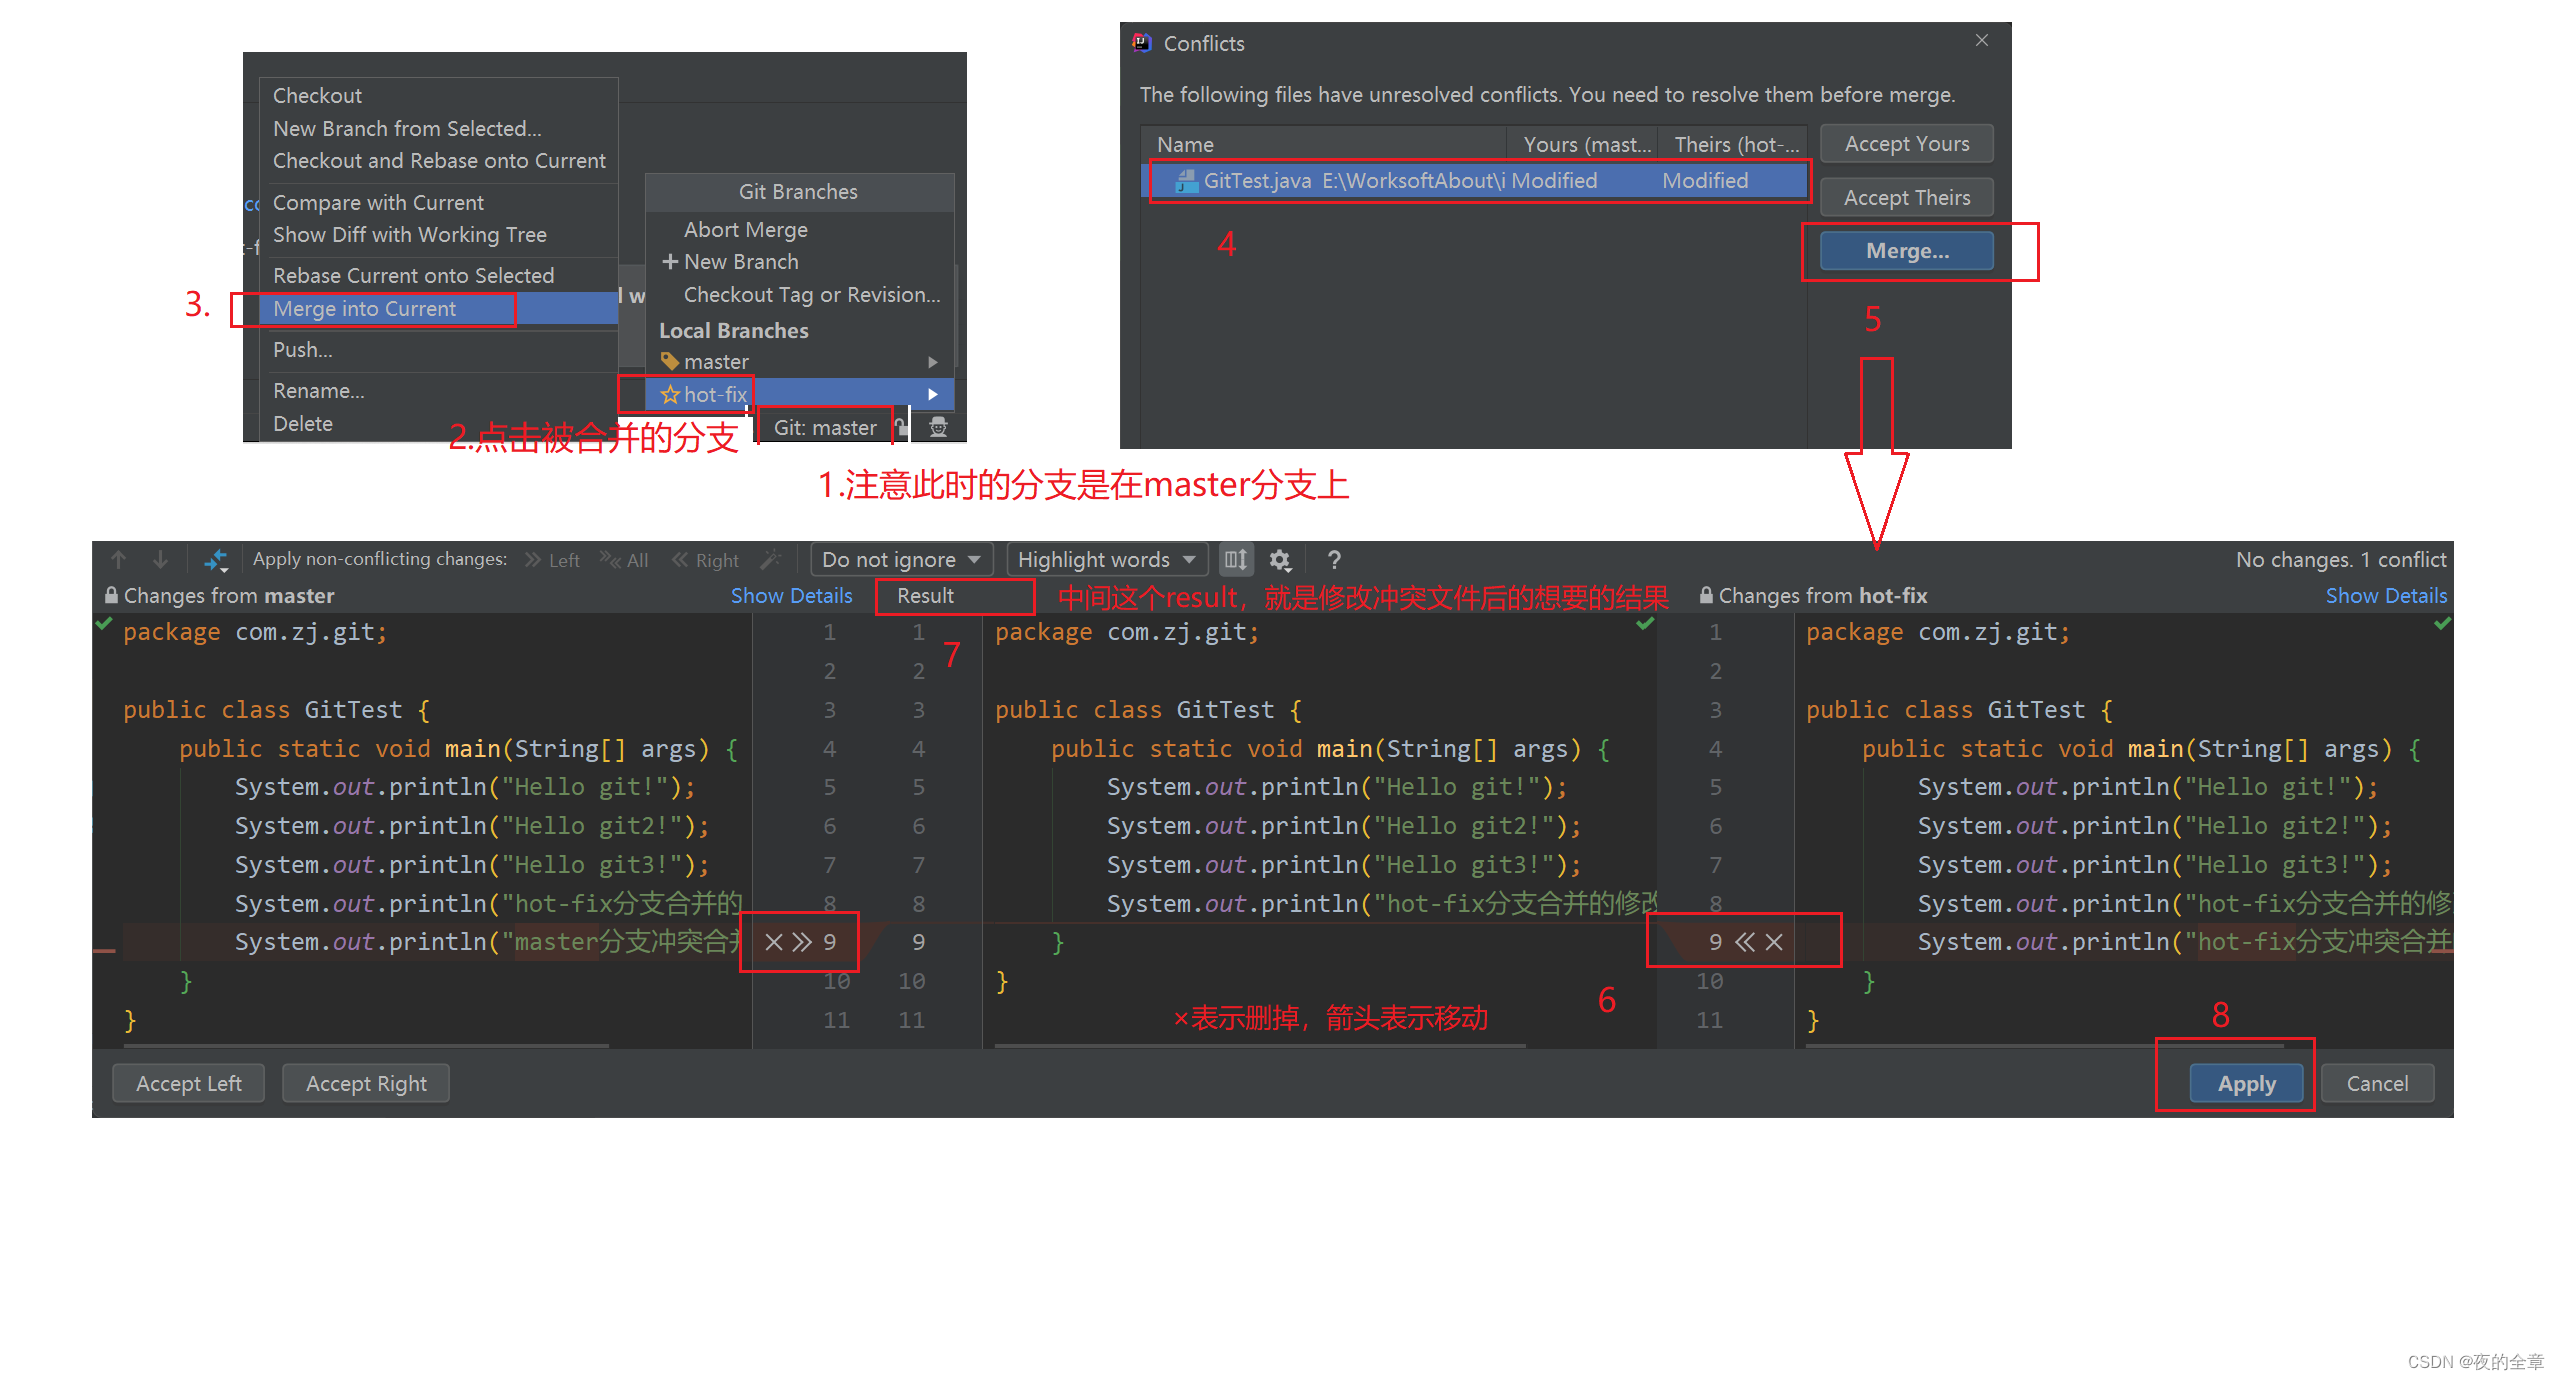This screenshot has width=2560, height=1380.
Task: Click Abort Merge in Git Branches
Action: pos(800,229)
